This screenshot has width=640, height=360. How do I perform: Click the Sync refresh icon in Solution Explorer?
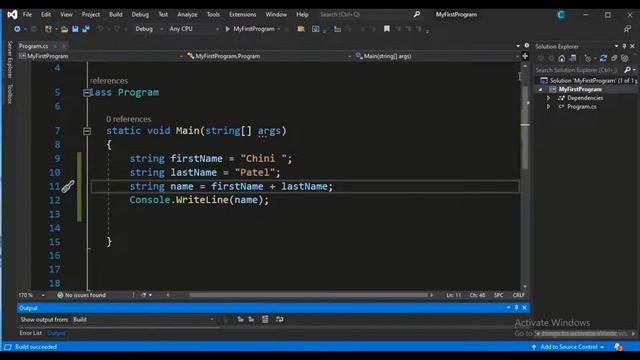(603, 58)
